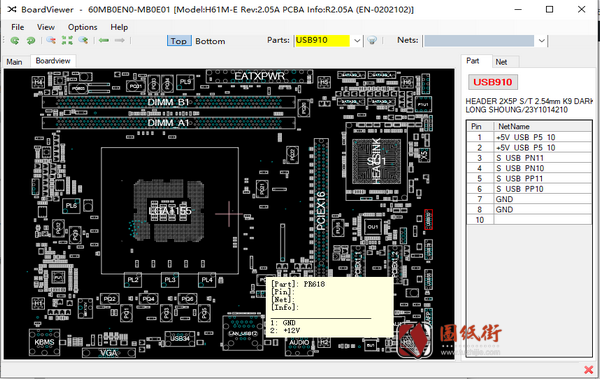
Task: Click the EATXPWR connector on the board
Action: point(259,77)
